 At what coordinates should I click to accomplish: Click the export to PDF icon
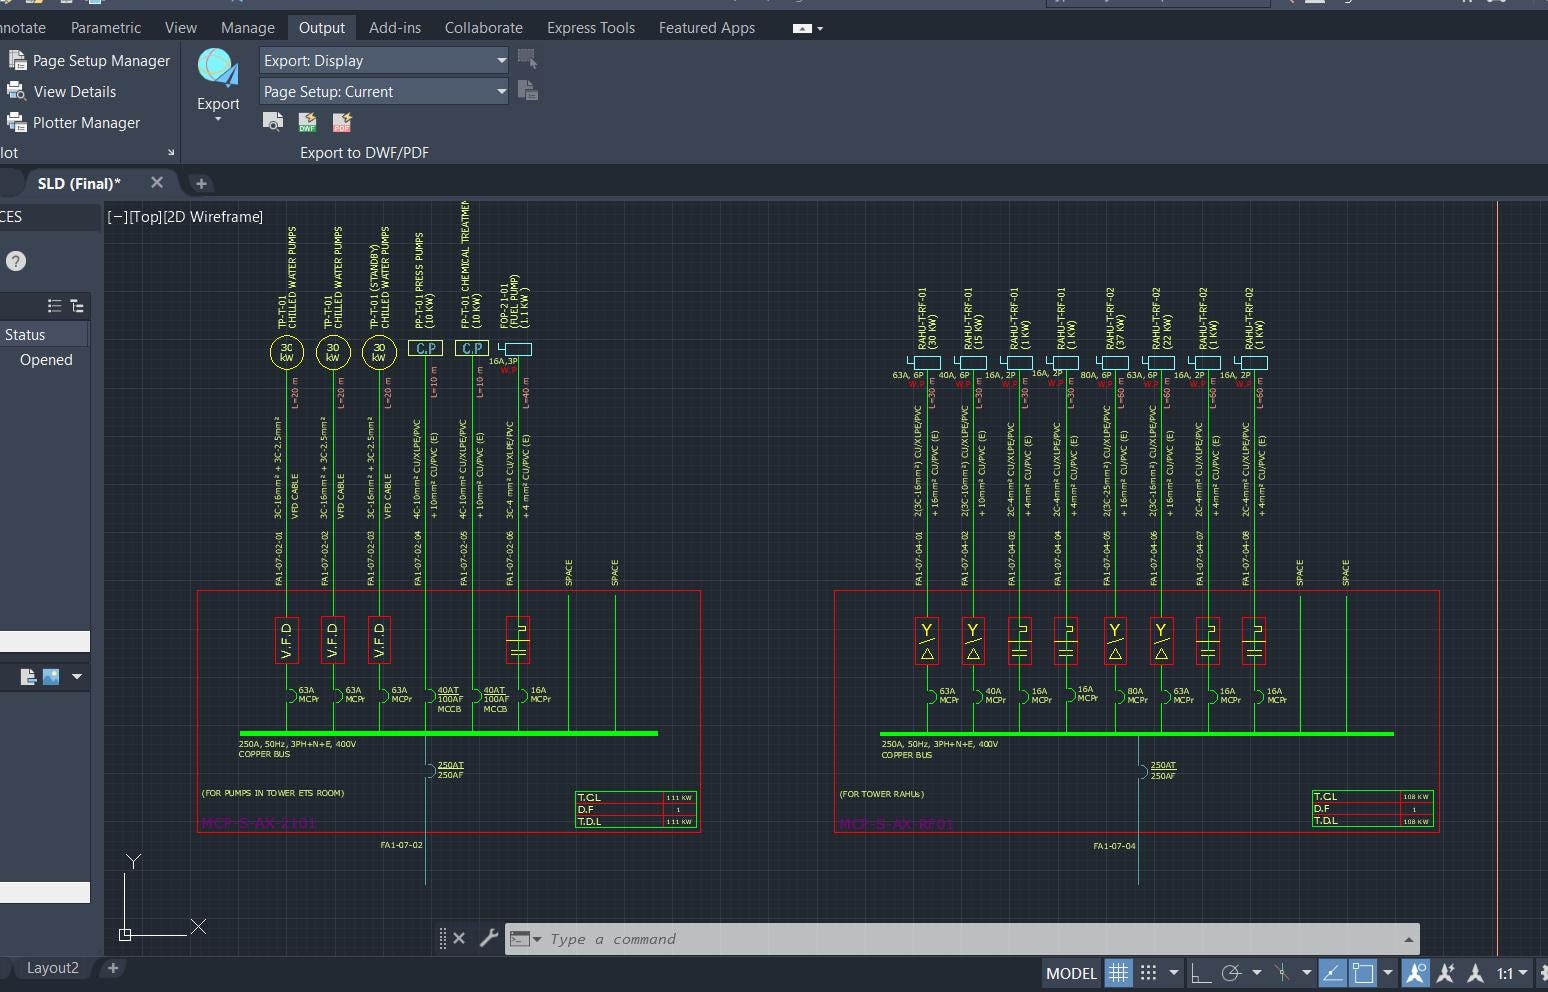pyautogui.click(x=342, y=122)
